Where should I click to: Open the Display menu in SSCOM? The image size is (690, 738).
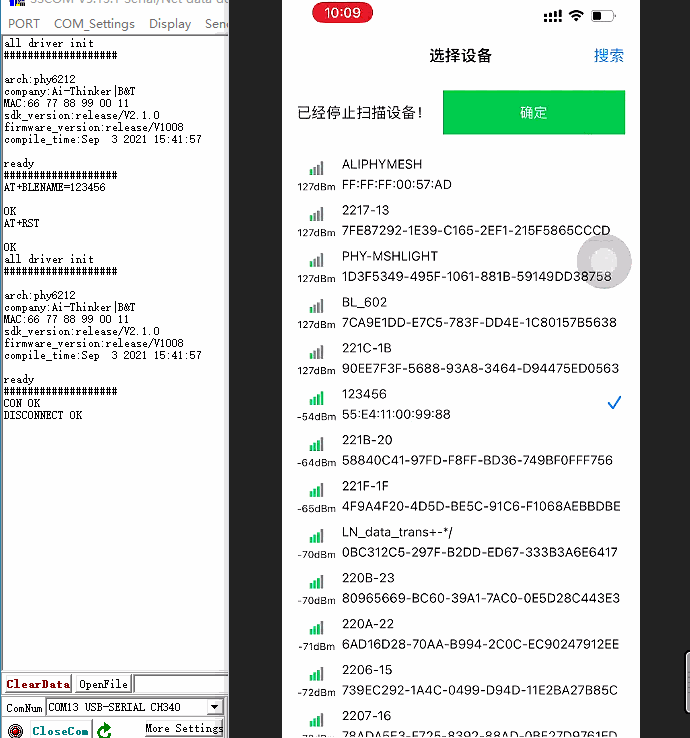(170, 24)
